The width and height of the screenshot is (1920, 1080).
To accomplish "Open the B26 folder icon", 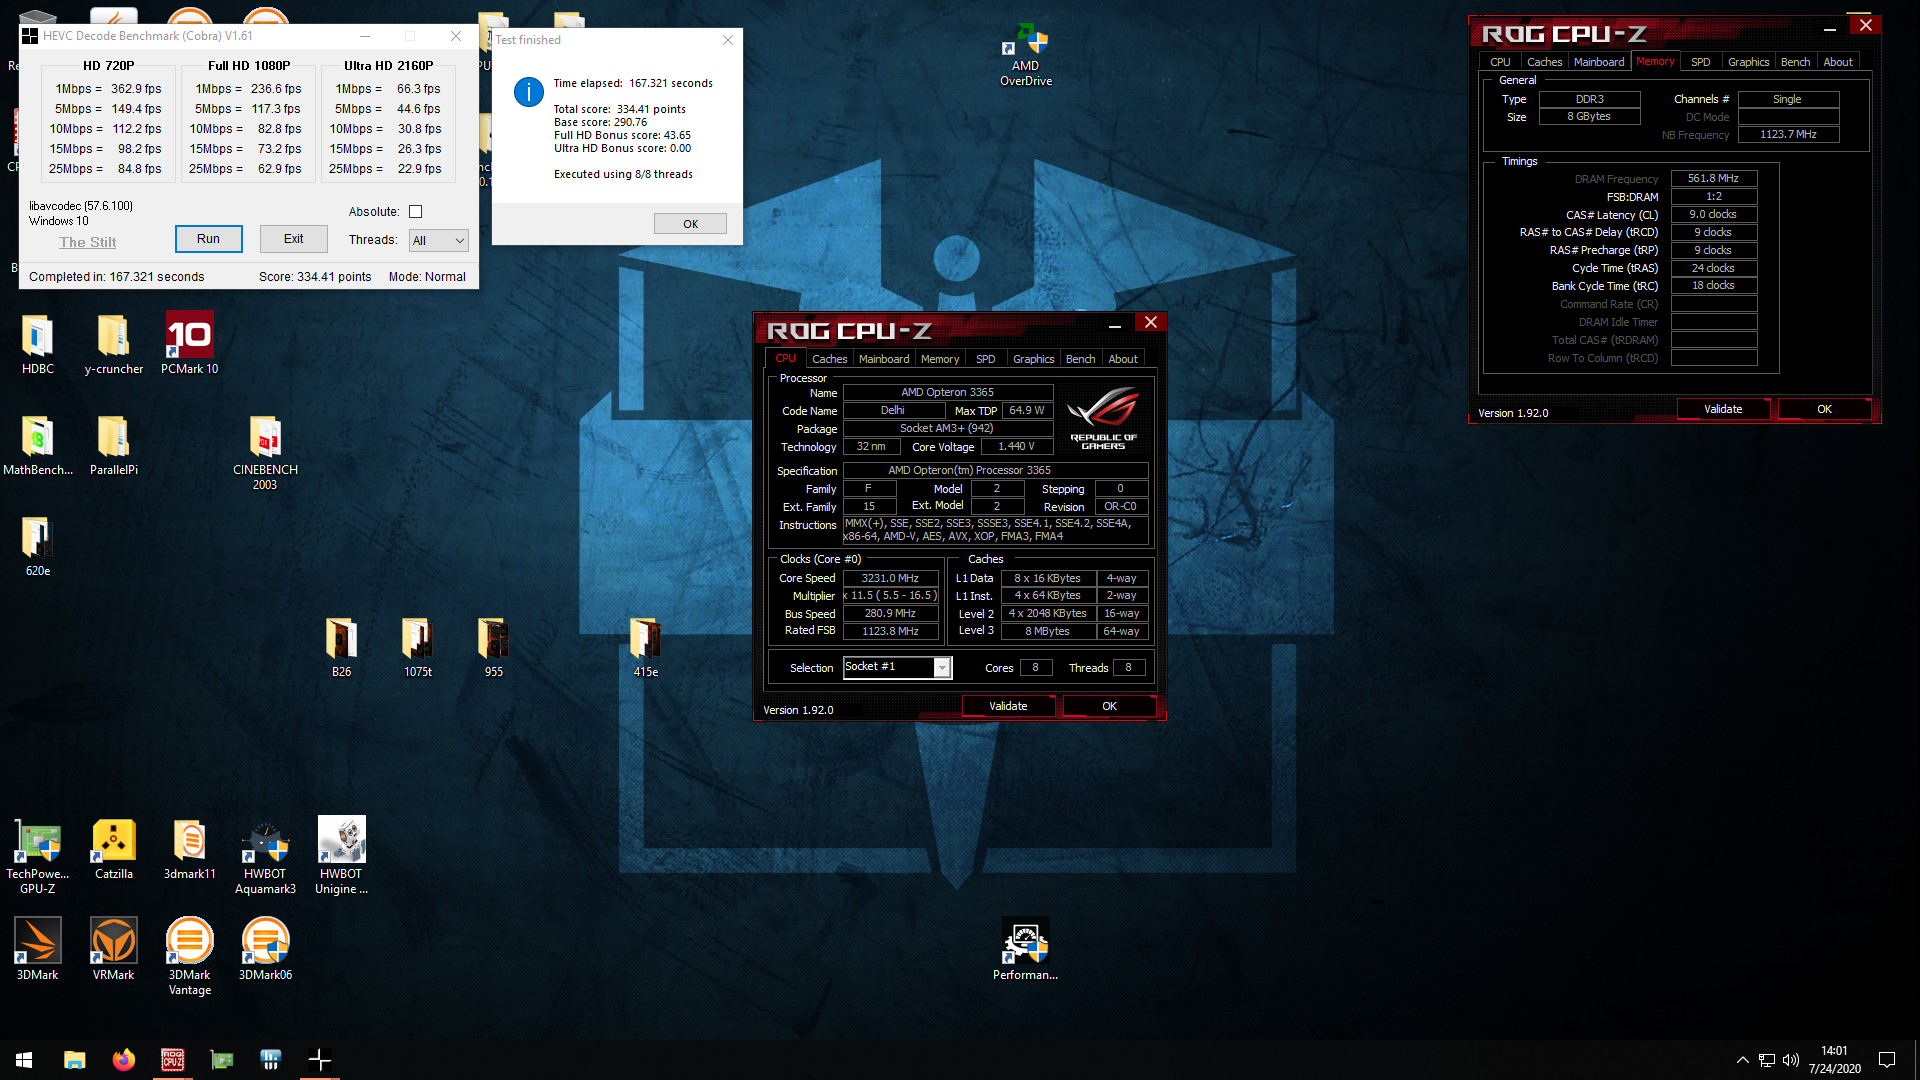I will pos(341,647).
